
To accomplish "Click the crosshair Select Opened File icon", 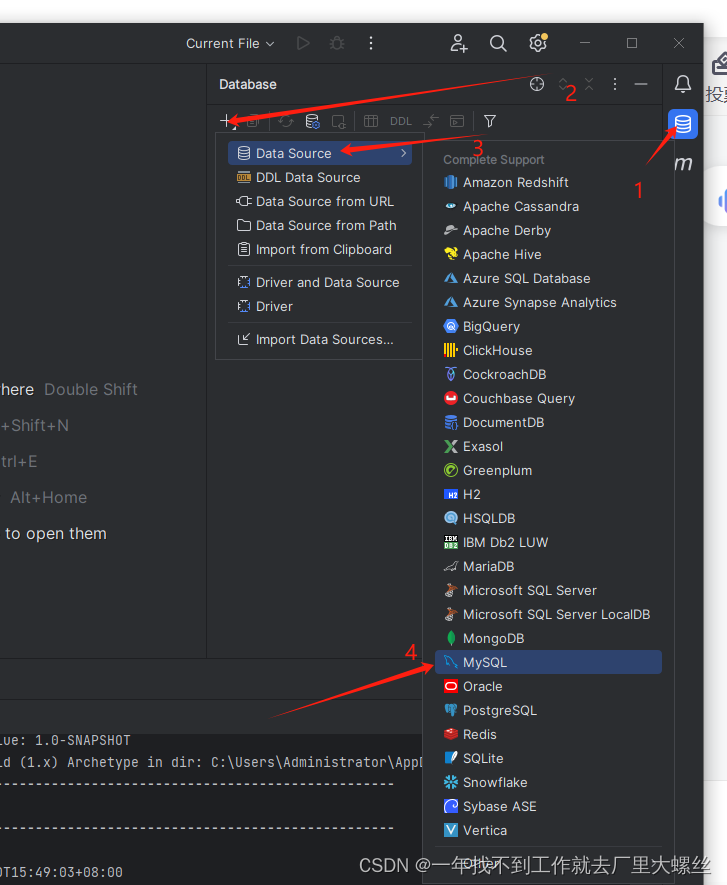I will pyautogui.click(x=537, y=84).
